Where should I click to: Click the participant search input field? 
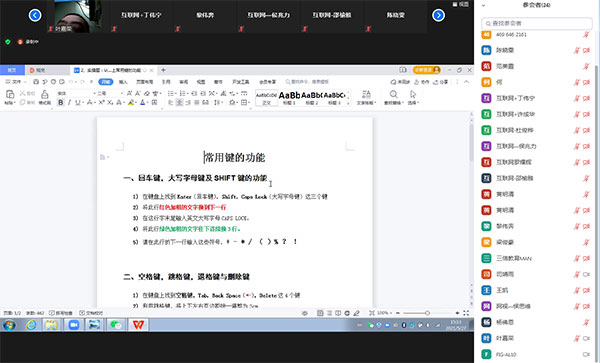(537, 23)
